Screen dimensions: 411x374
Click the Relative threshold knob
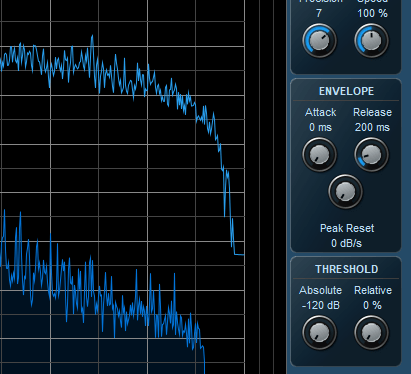(x=371, y=333)
